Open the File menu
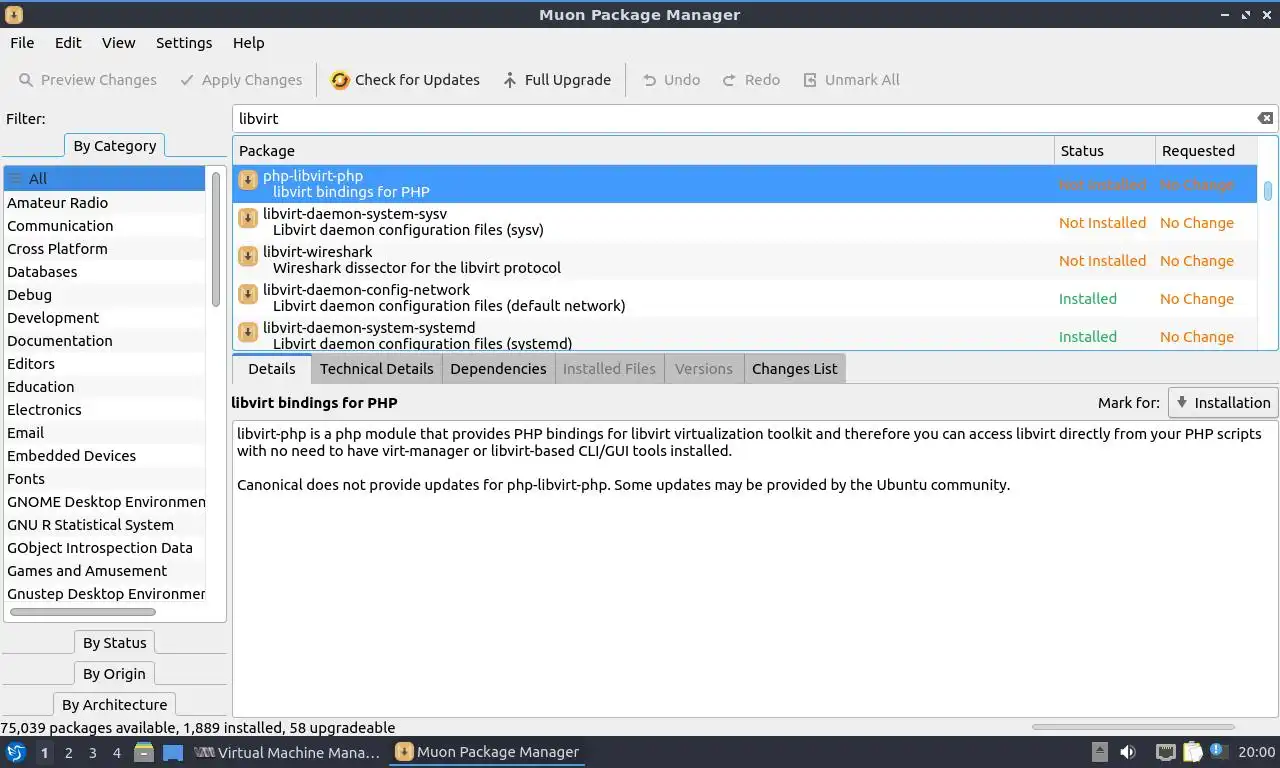1280x768 pixels. [x=22, y=43]
